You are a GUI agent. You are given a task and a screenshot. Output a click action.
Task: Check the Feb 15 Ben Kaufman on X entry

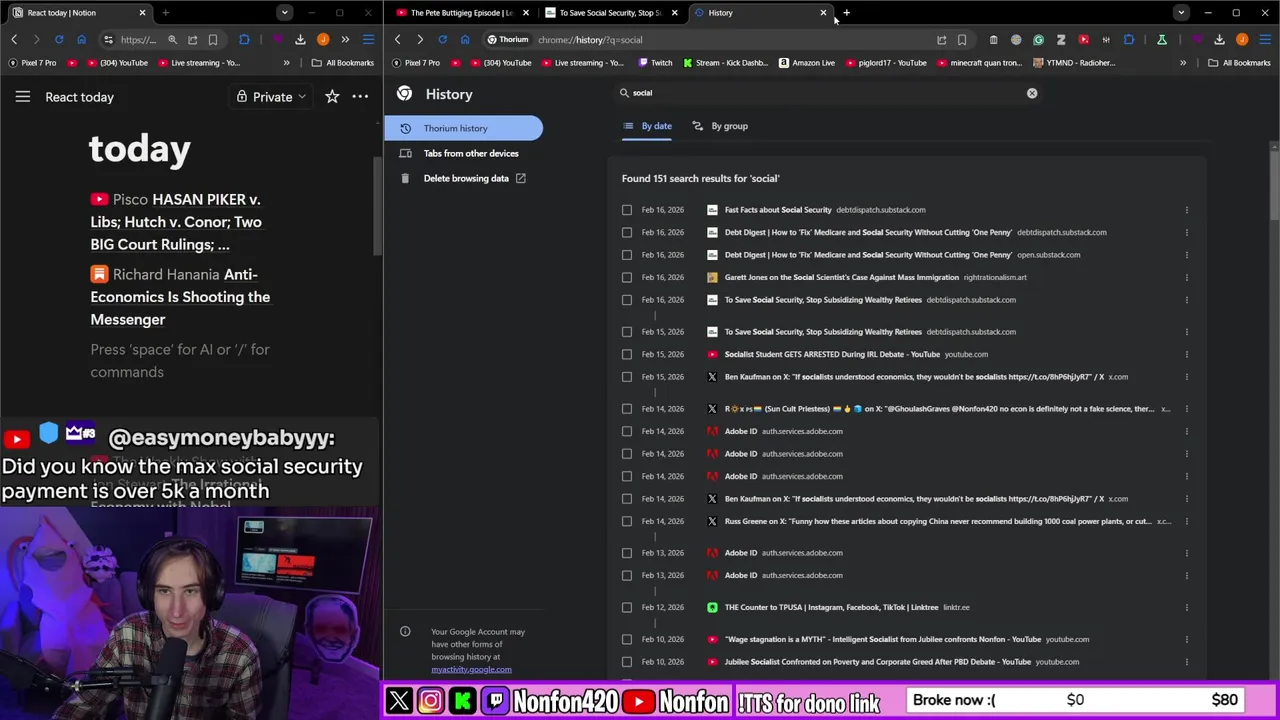pyautogui.click(x=627, y=377)
